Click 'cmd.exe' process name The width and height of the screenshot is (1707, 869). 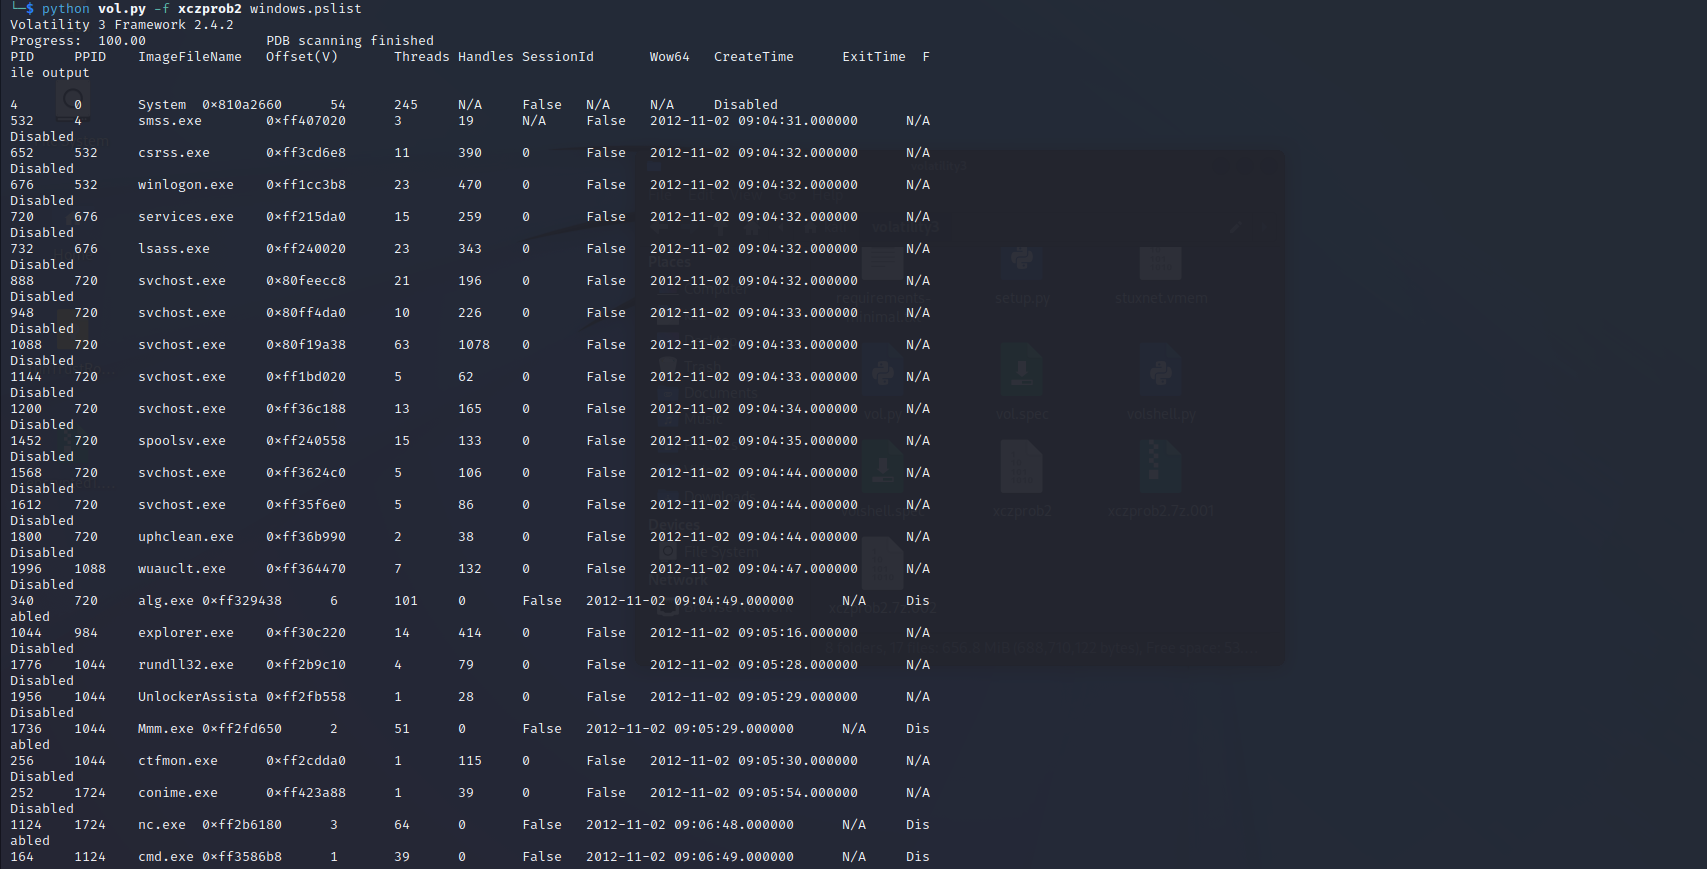tap(166, 857)
